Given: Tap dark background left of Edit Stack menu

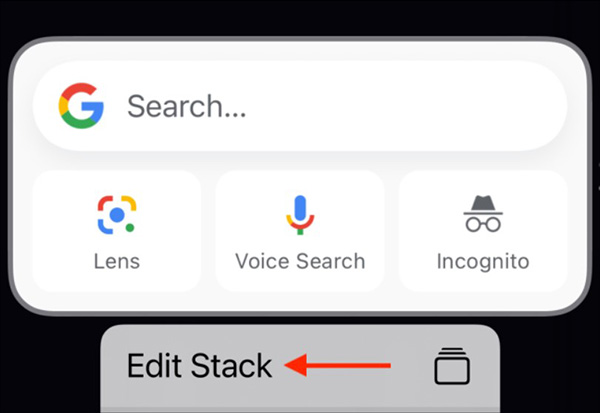Looking at the screenshot, I should tap(50, 366).
